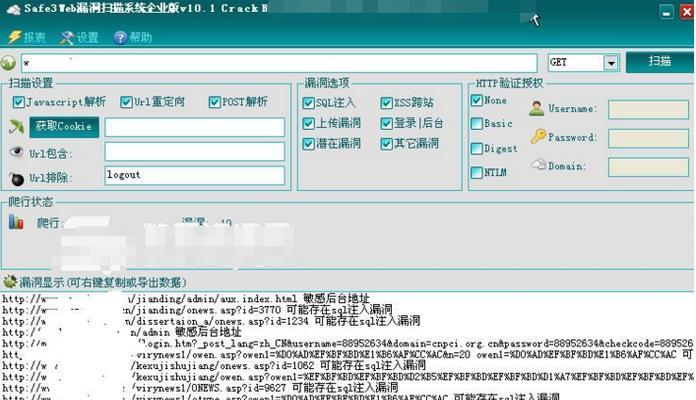Enable Digest authentication checkbox
The image size is (696, 400).
coord(477,148)
